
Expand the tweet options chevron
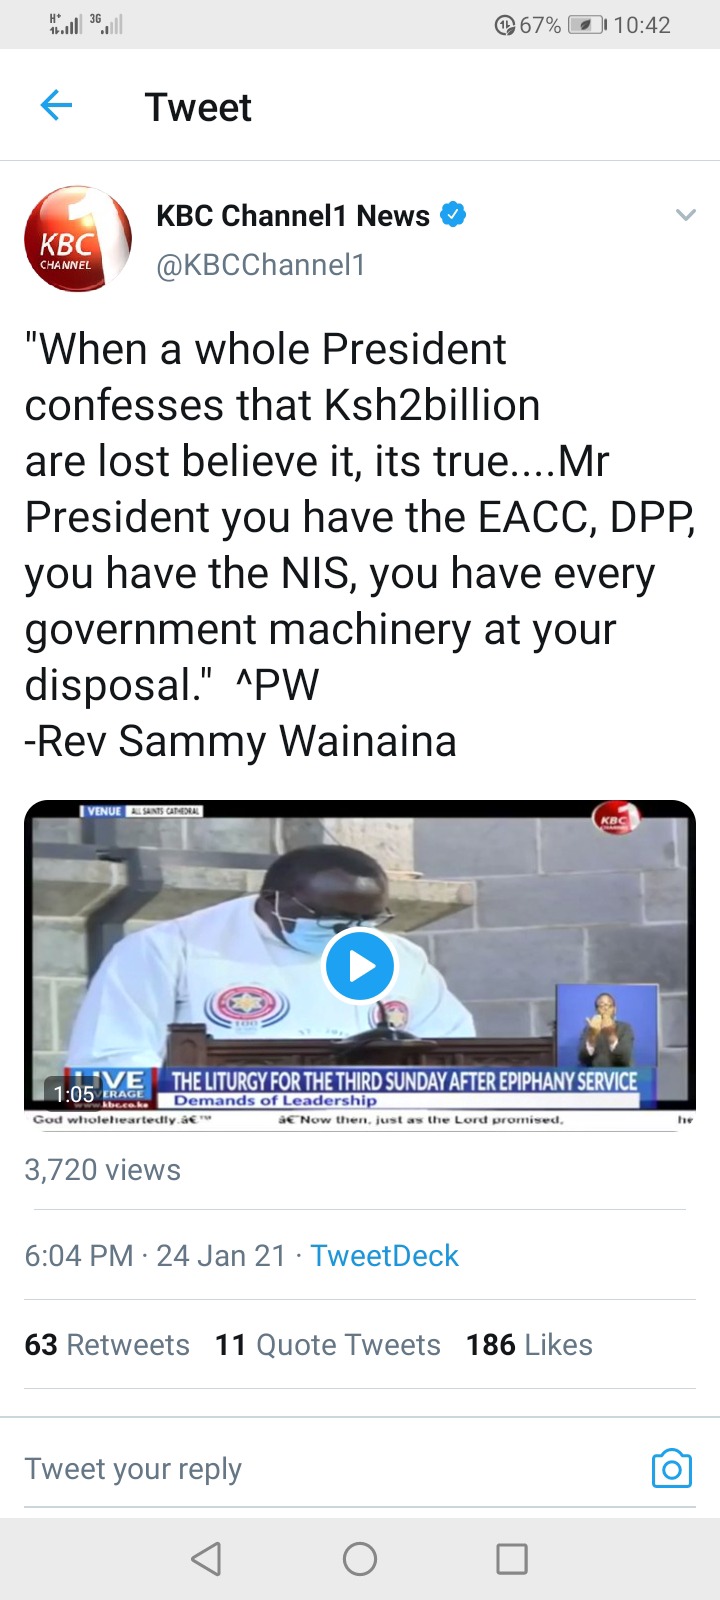pos(685,215)
